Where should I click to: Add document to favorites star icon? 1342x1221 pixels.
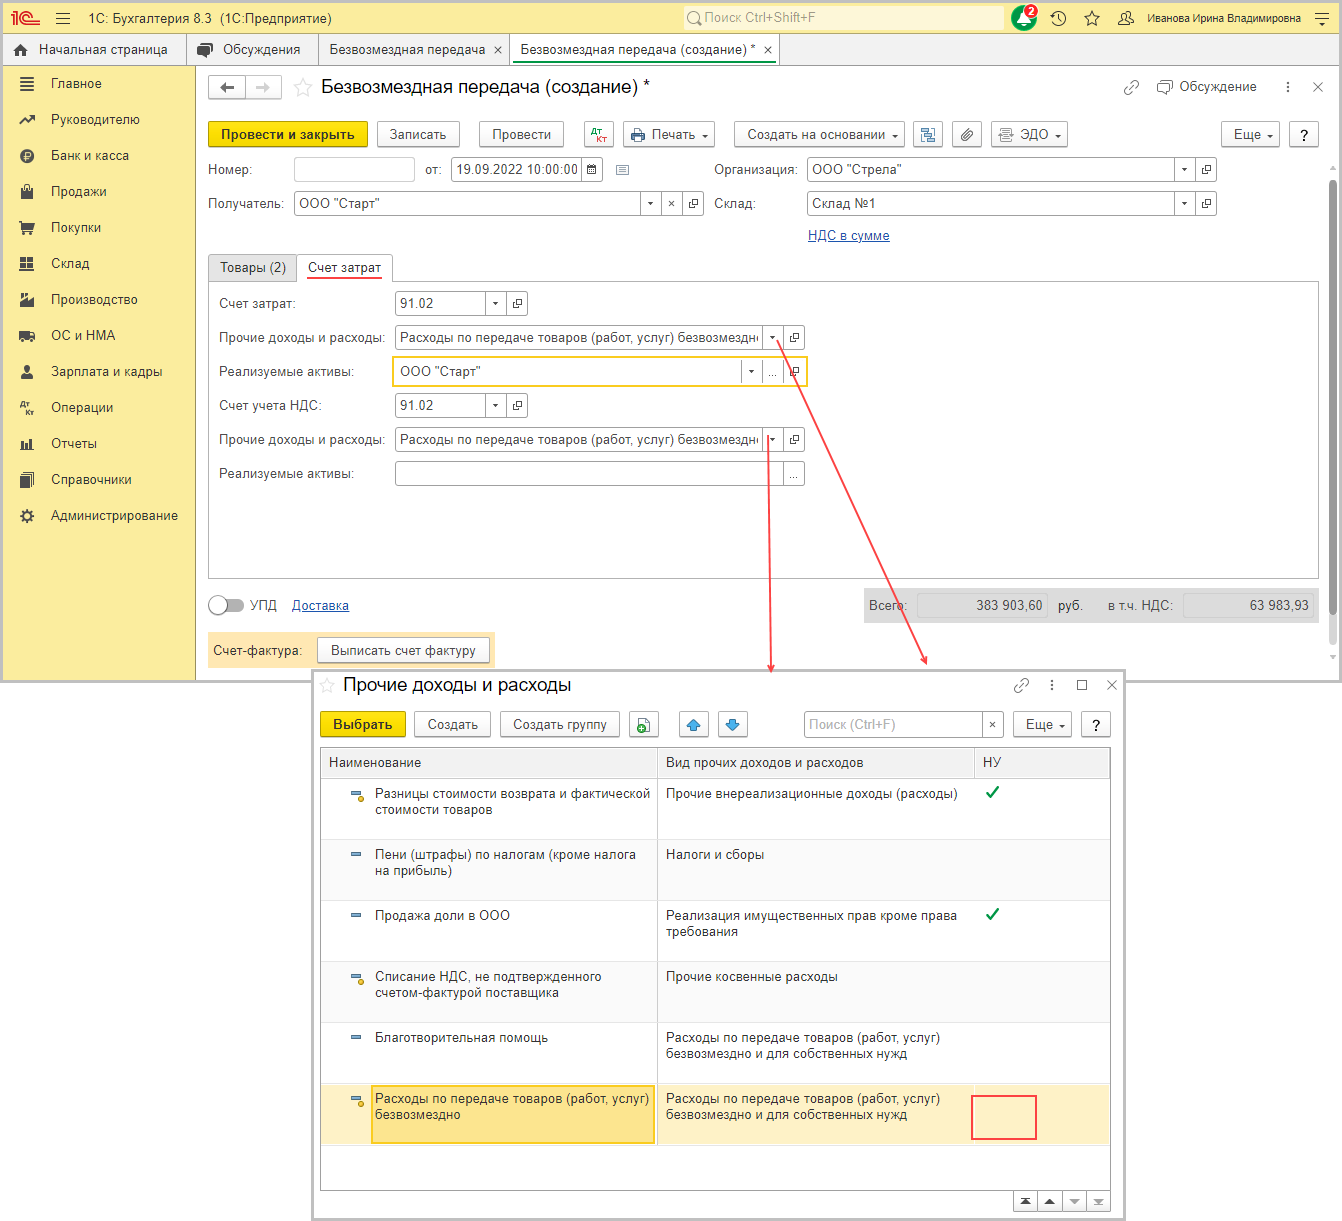[303, 88]
